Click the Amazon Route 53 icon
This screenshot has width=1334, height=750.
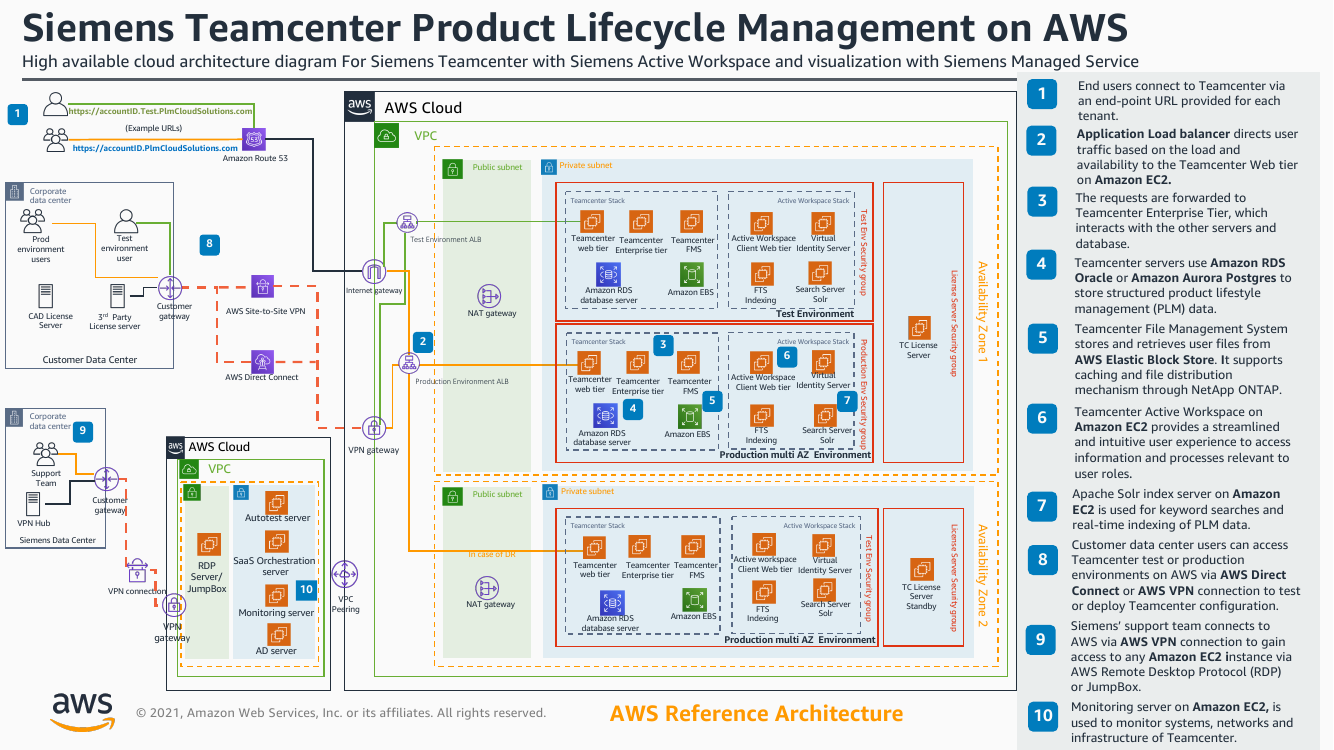(x=254, y=139)
